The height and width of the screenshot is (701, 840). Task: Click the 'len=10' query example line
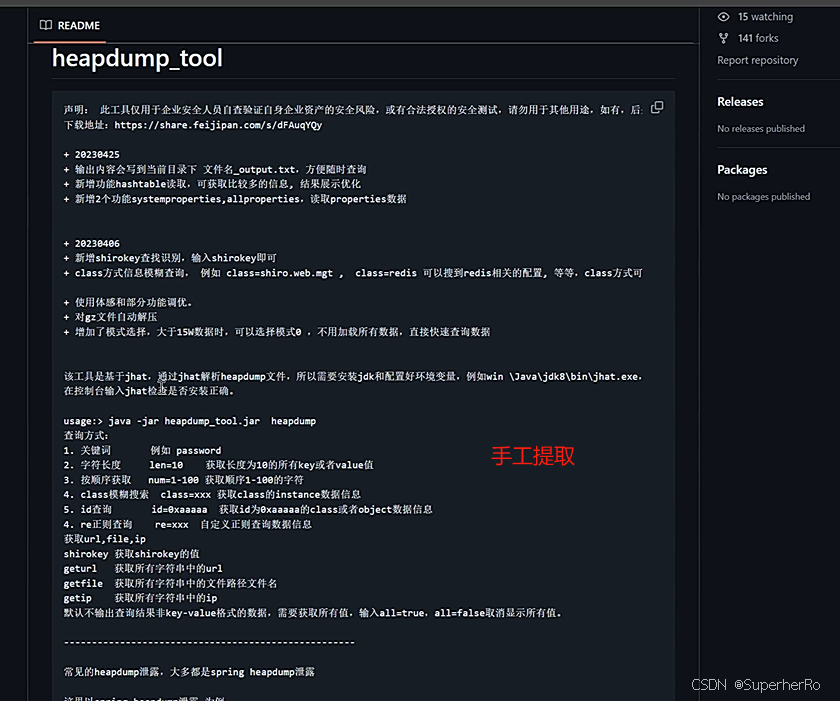coord(219,465)
